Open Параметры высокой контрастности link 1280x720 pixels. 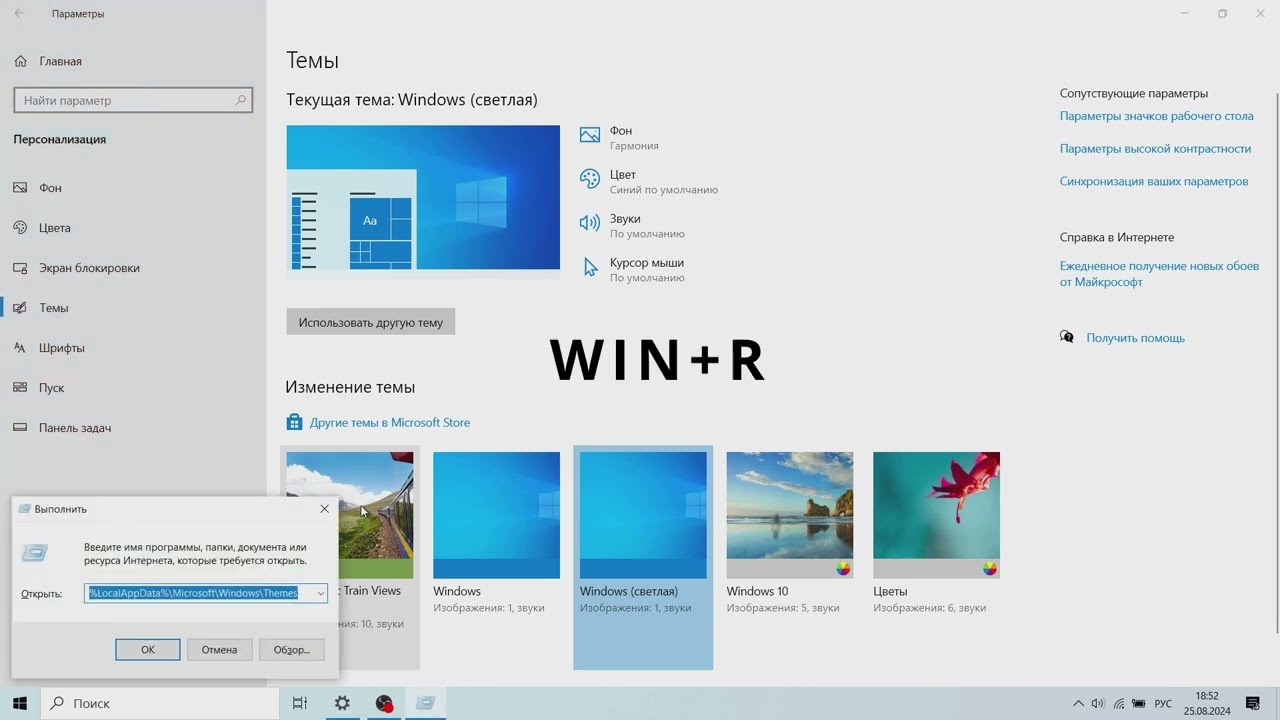coord(1155,149)
